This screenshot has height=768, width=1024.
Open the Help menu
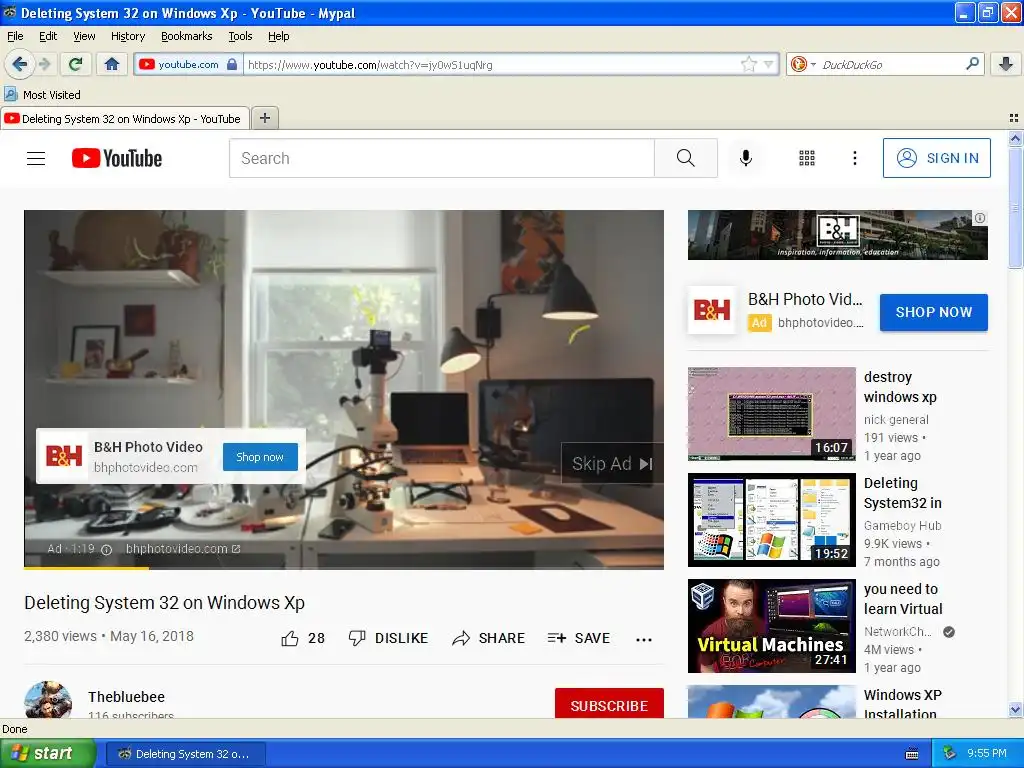click(x=278, y=36)
